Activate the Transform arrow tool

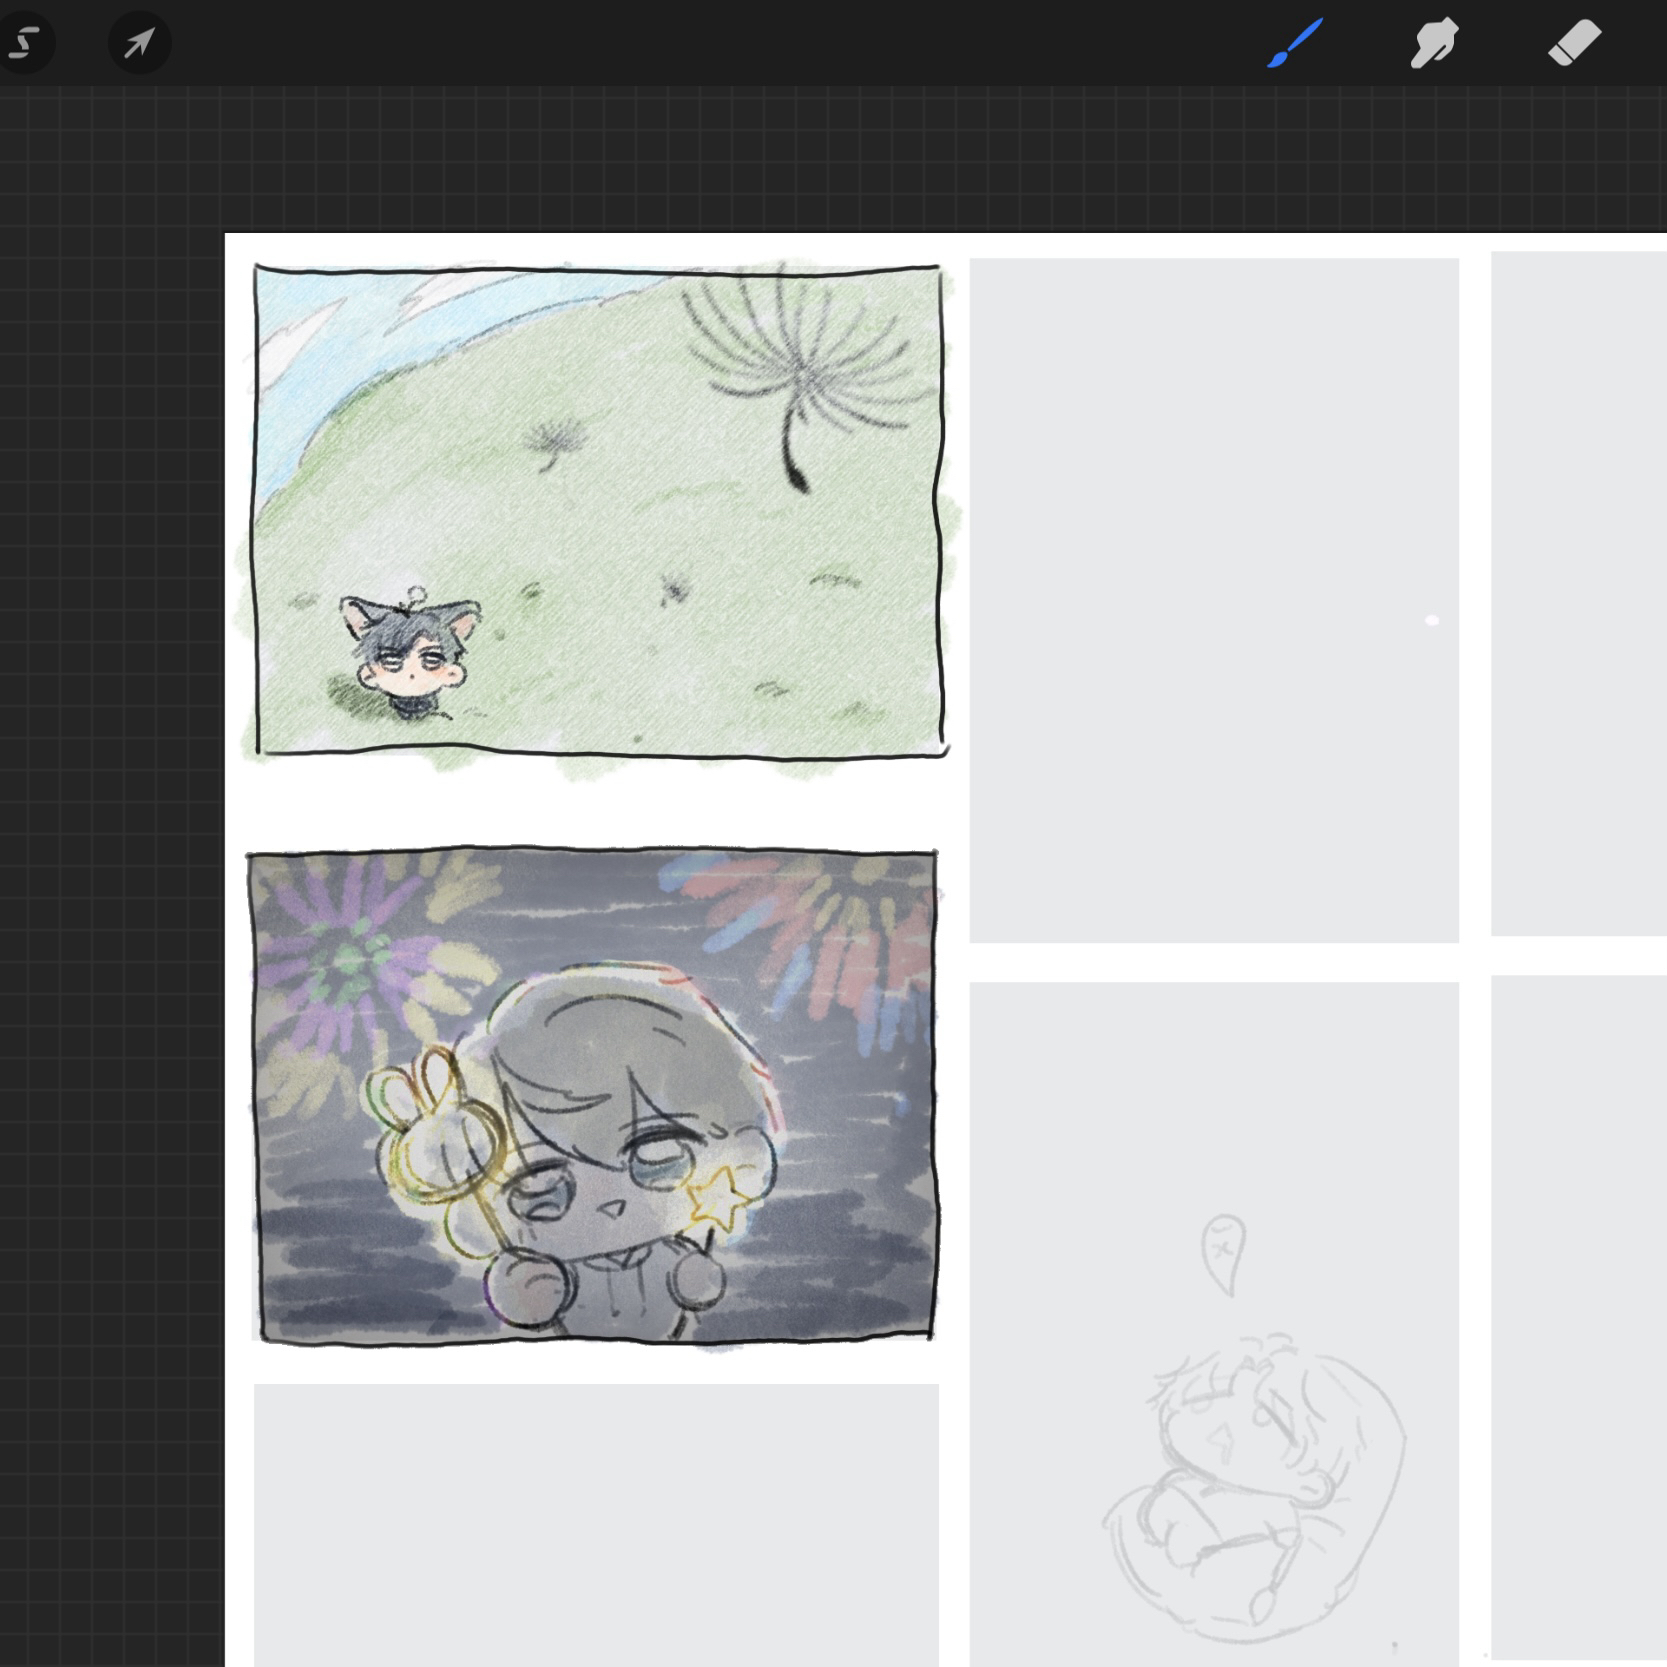pyautogui.click(x=139, y=43)
